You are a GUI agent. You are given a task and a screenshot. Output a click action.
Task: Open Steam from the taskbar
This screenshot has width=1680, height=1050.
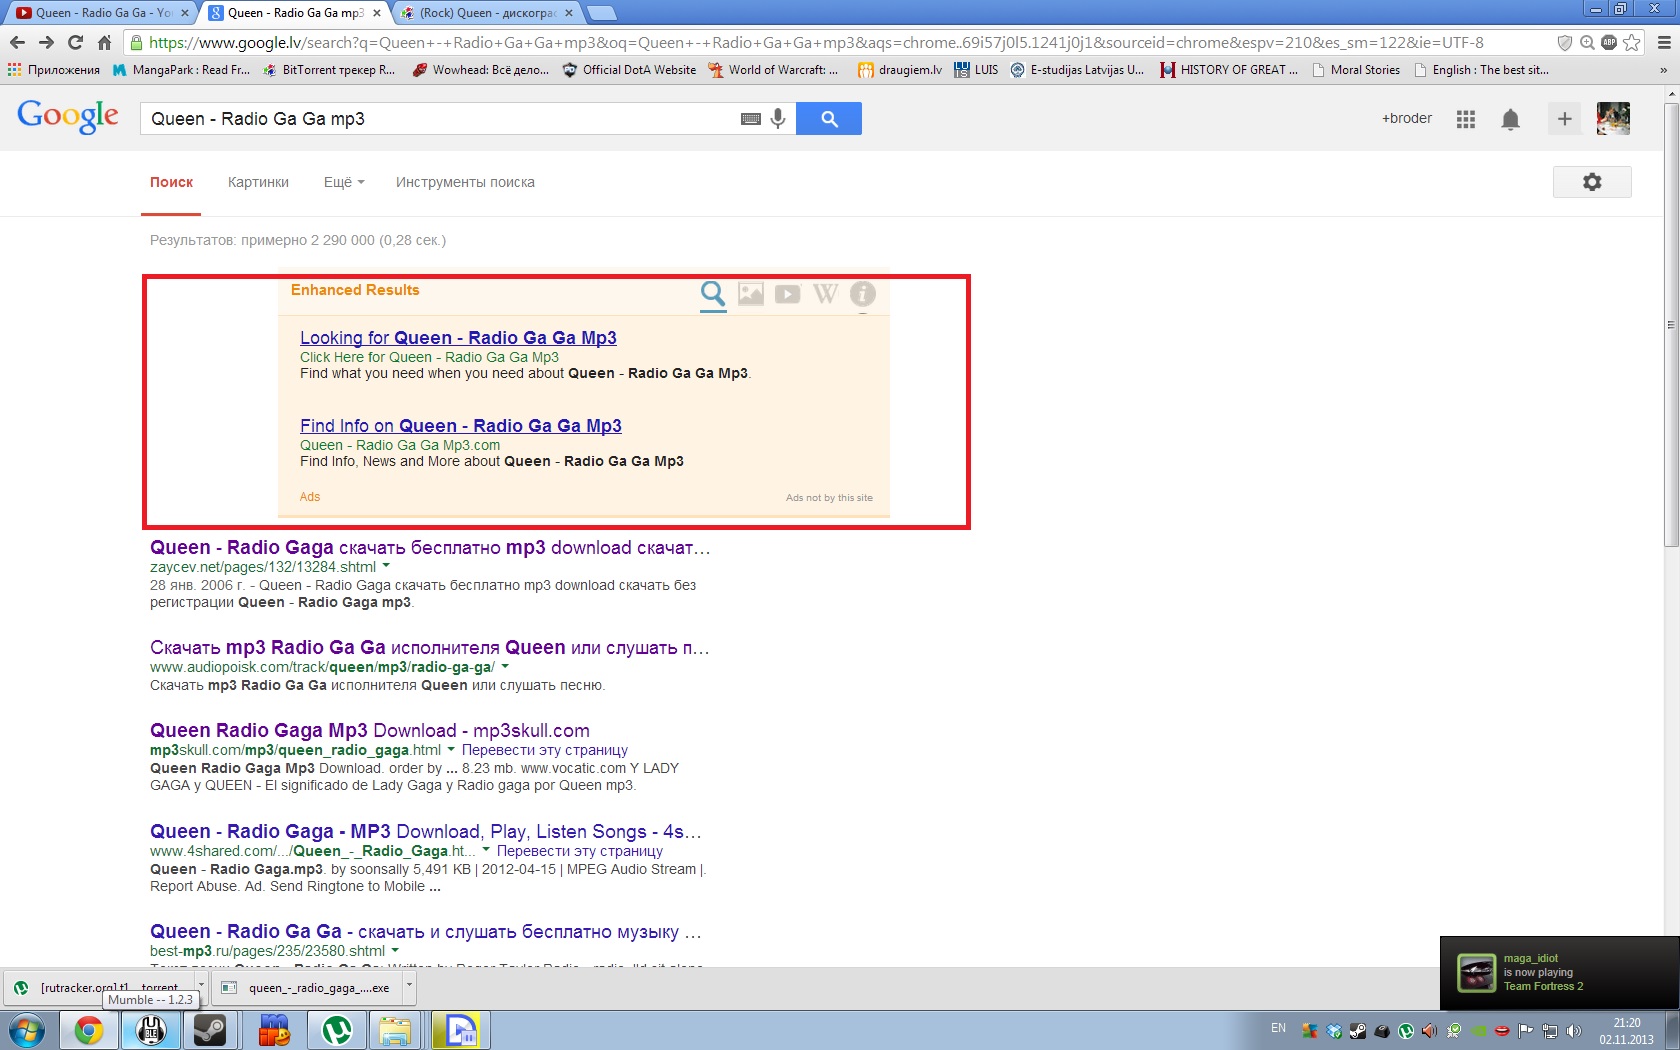coord(210,1030)
